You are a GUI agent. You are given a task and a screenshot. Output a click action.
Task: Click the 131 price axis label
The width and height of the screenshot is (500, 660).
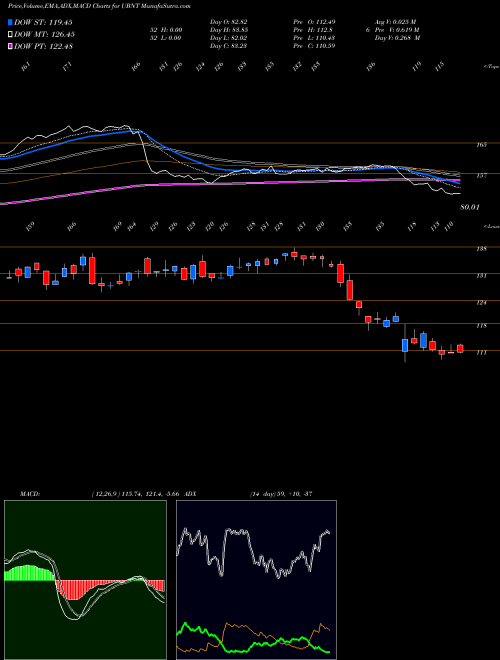click(x=481, y=276)
